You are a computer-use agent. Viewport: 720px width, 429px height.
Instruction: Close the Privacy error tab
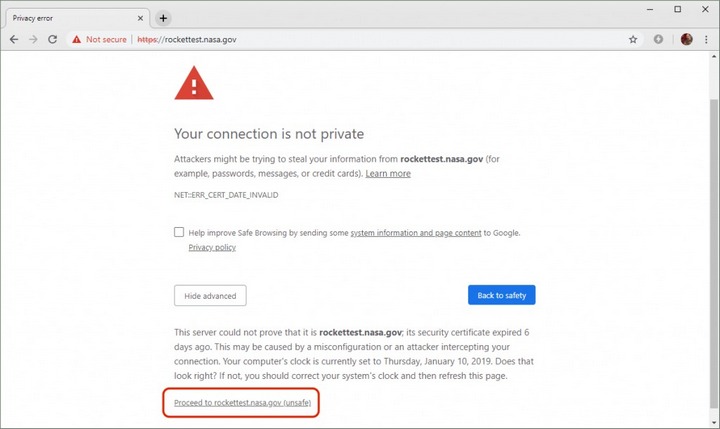139,18
